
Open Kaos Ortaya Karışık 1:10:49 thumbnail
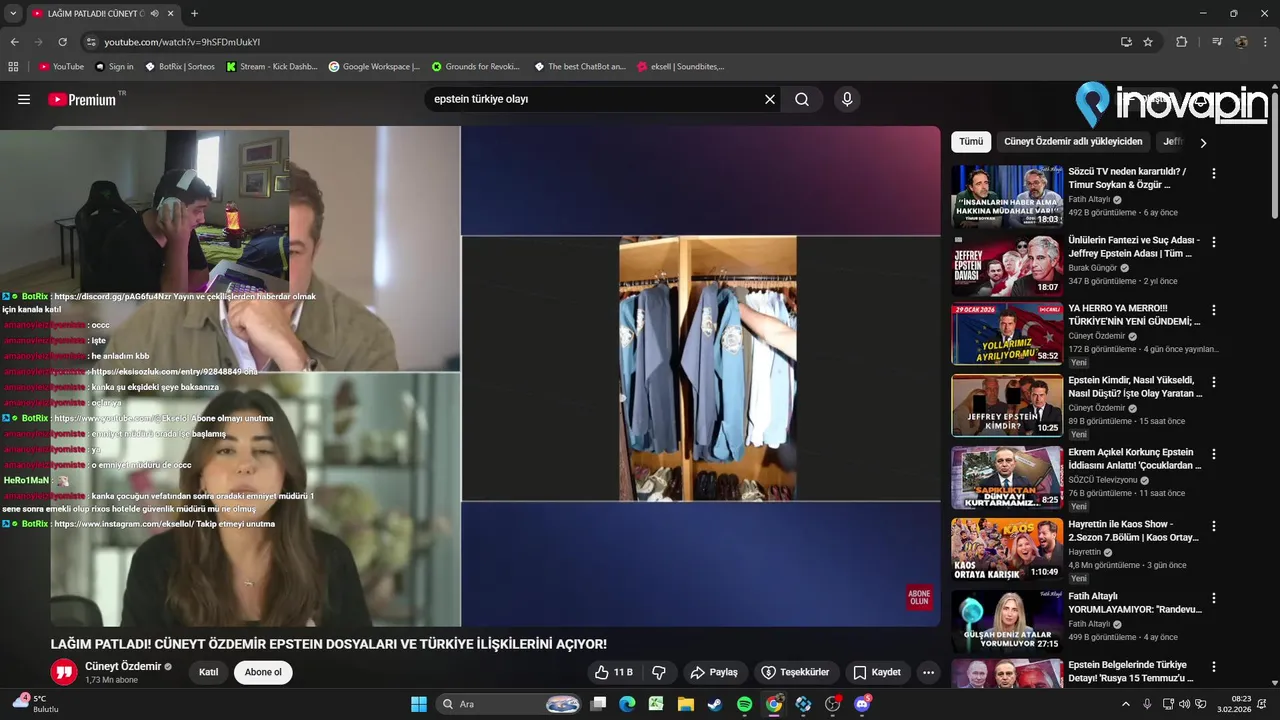pos(1007,550)
